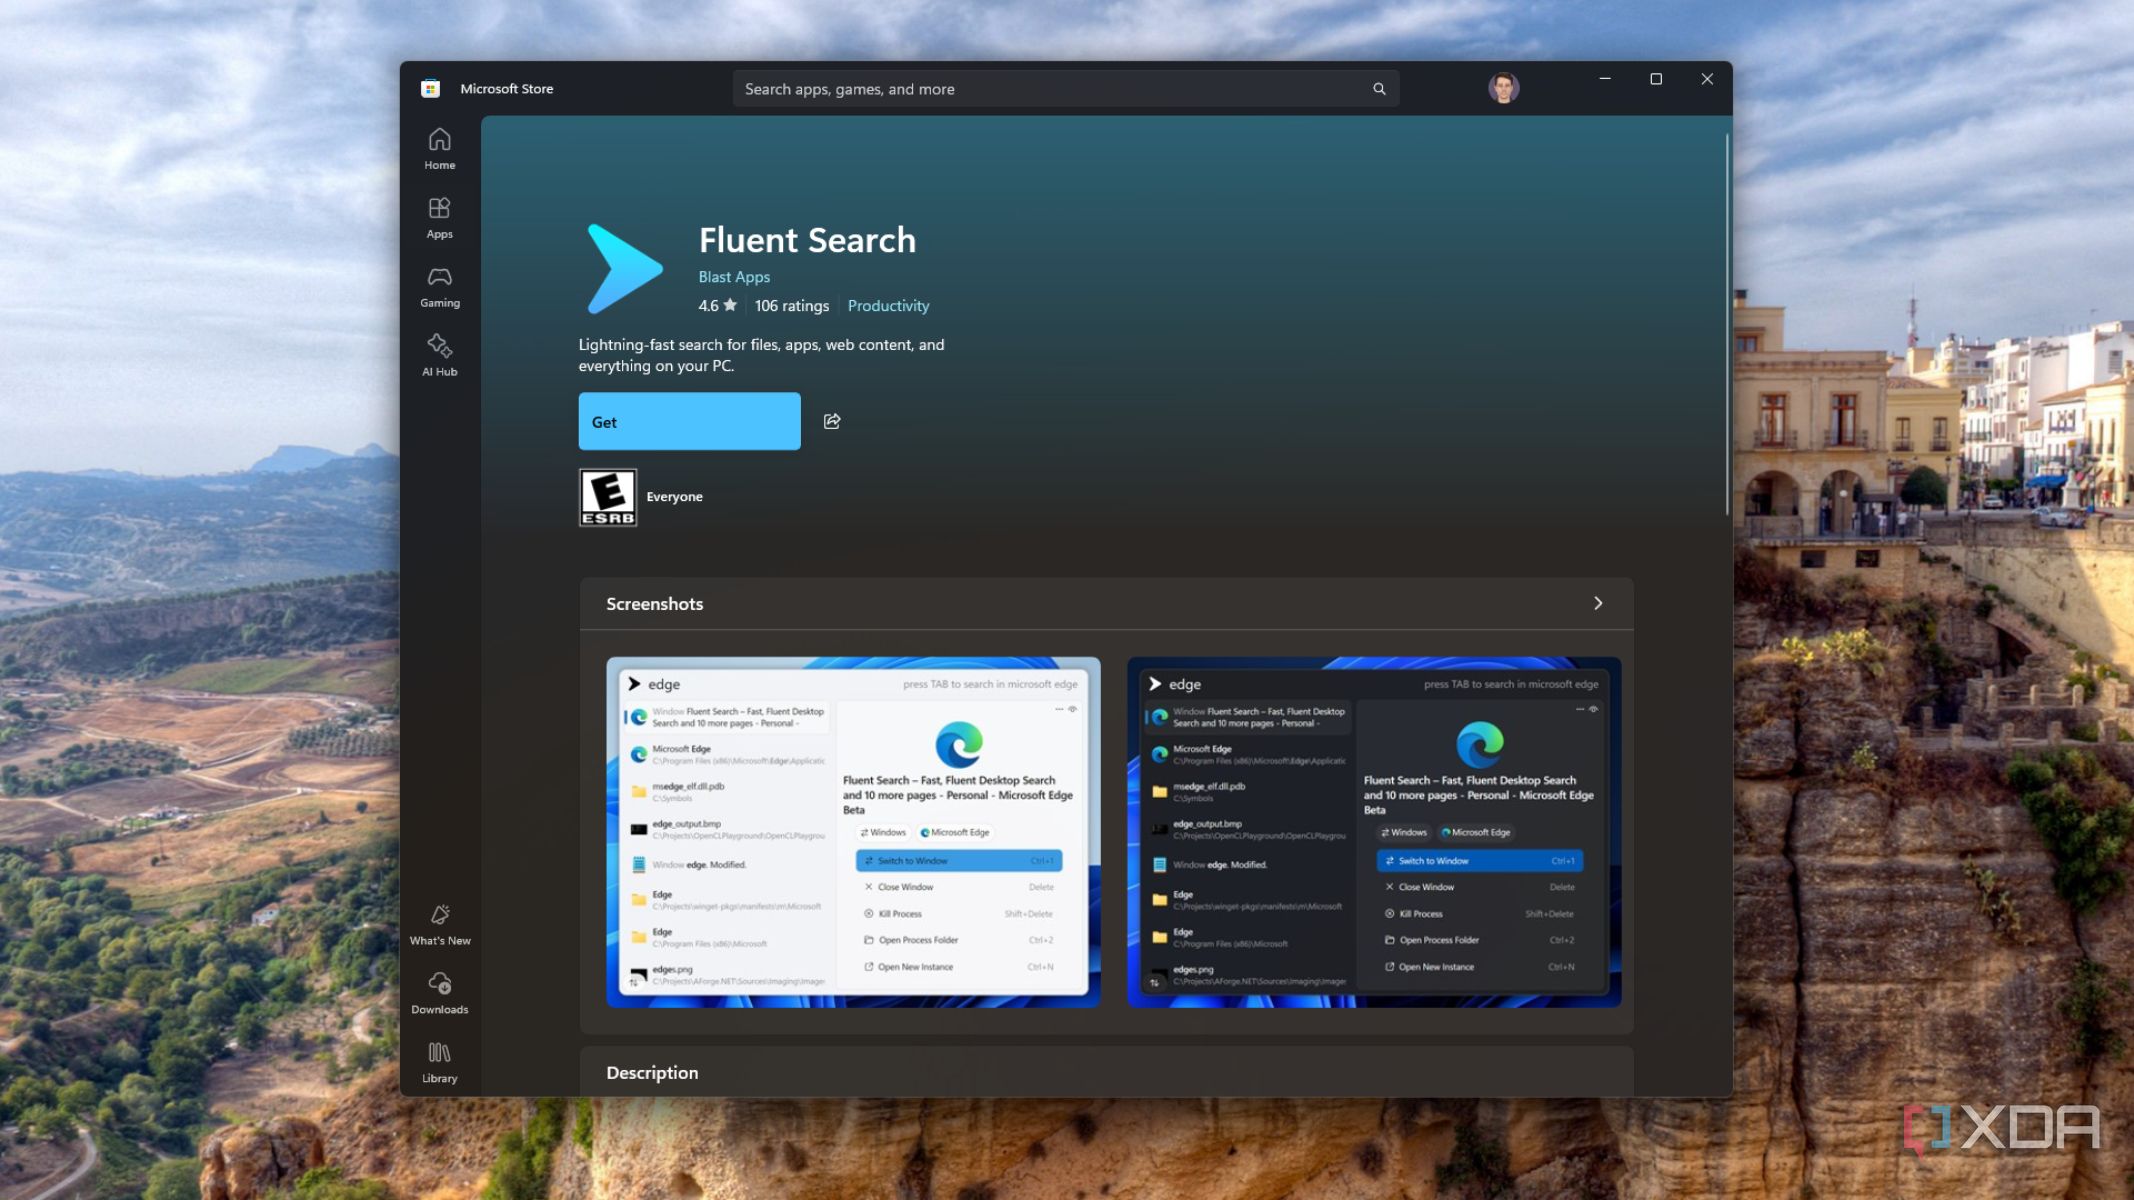The width and height of the screenshot is (2134, 1200).
Task: Open the light theme screenshot thumbnail
Action: coord(853,831)
